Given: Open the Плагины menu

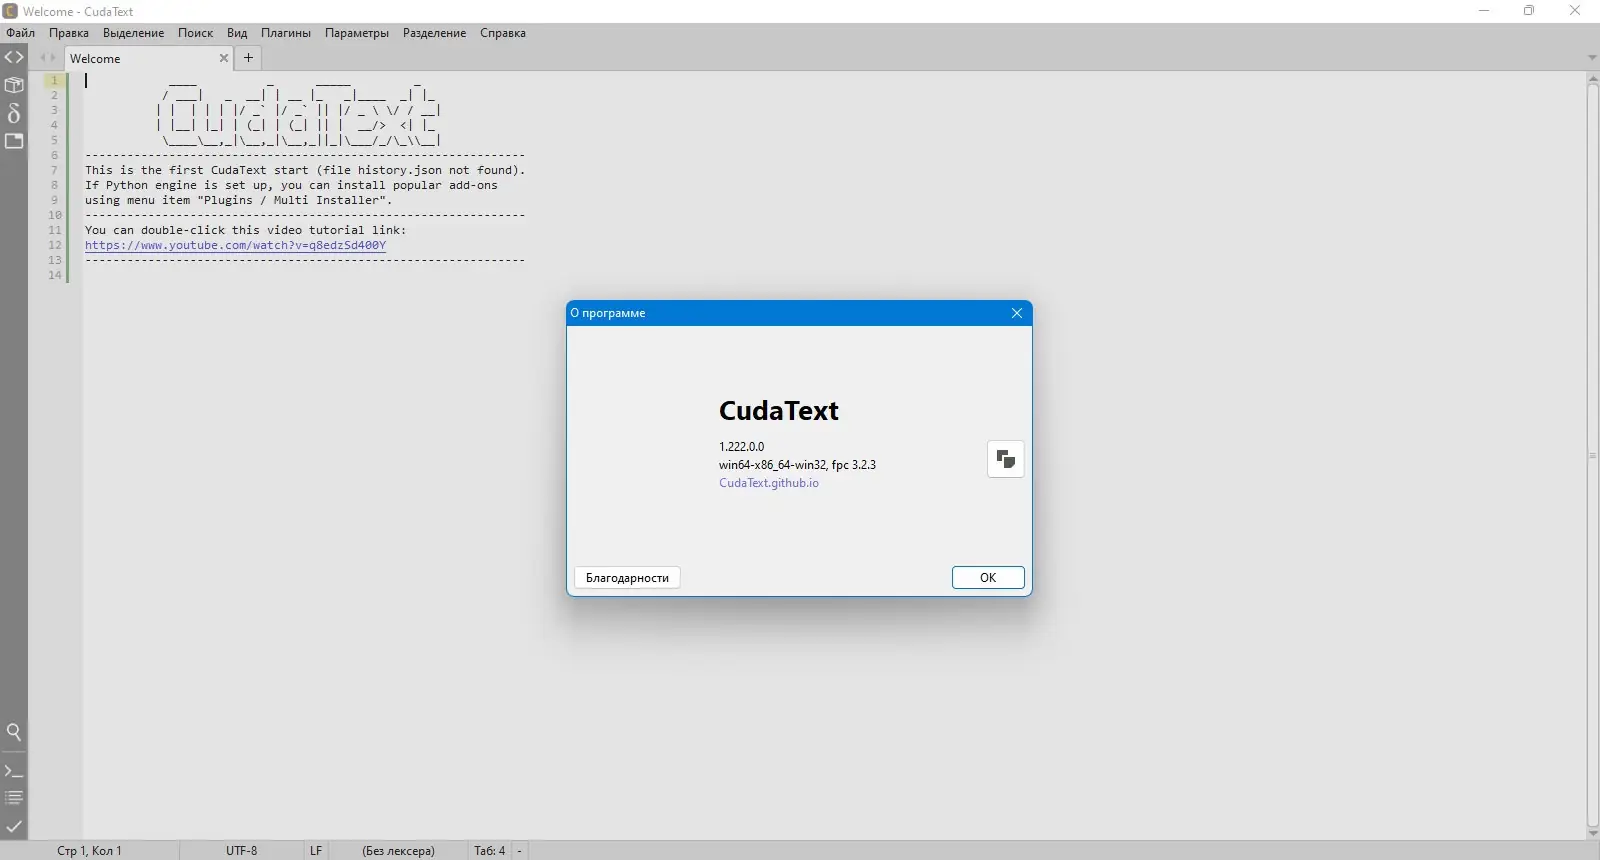Looking at the screenshot, I should tap(286, 33).
